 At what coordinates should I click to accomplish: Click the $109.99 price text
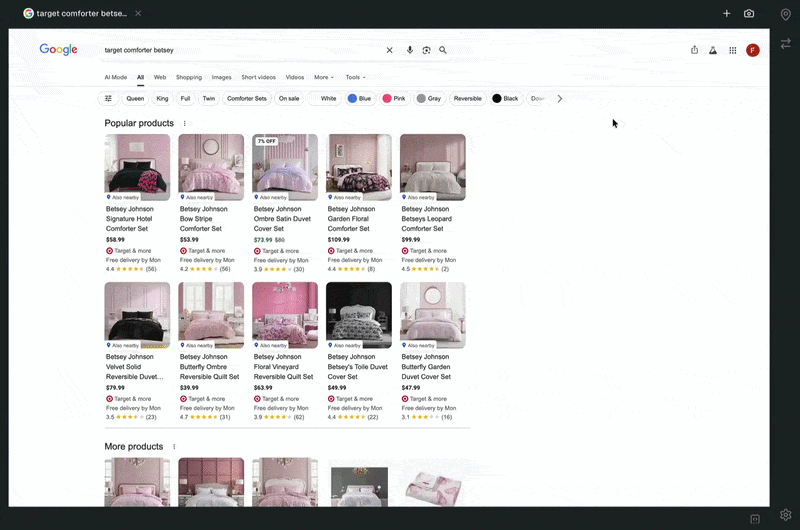pyautogui.click(x=339, y=240)
